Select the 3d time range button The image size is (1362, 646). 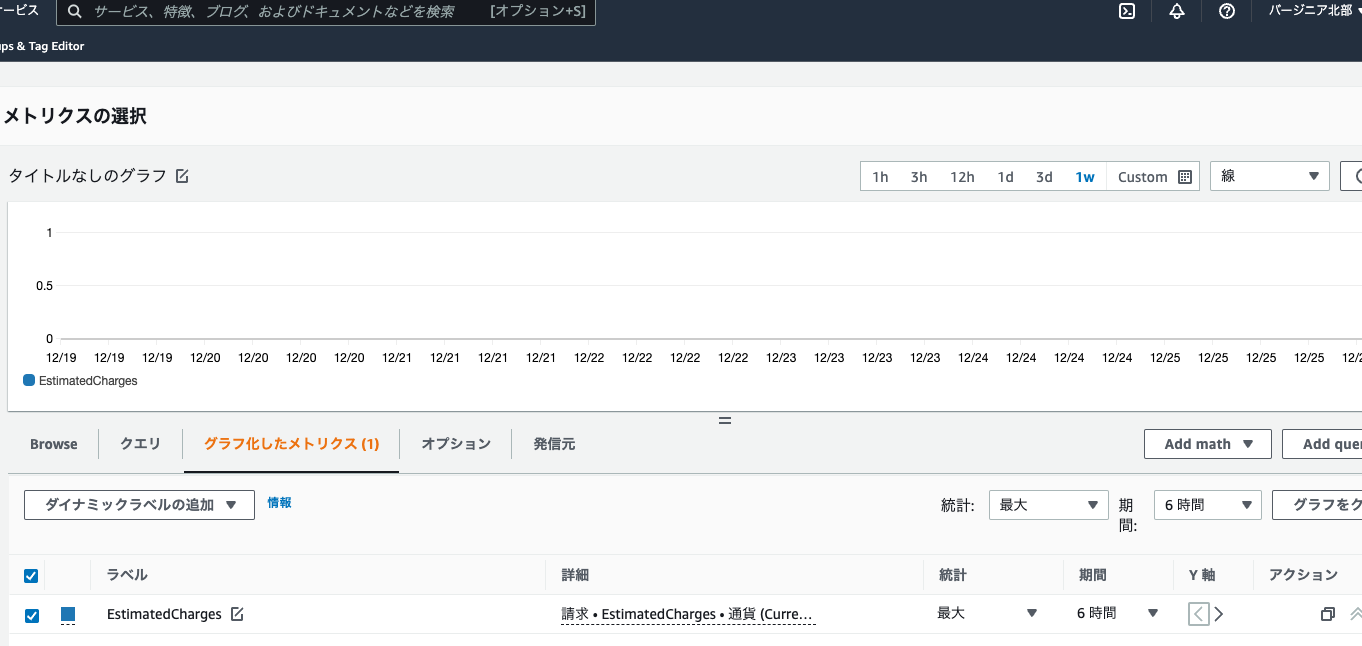point(1044,176)
